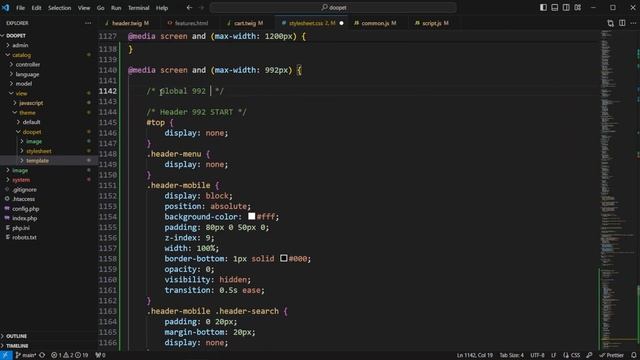640x360 pixels.
Task: Open changes compare icon in editor toolbar
Action: point(610,23)
